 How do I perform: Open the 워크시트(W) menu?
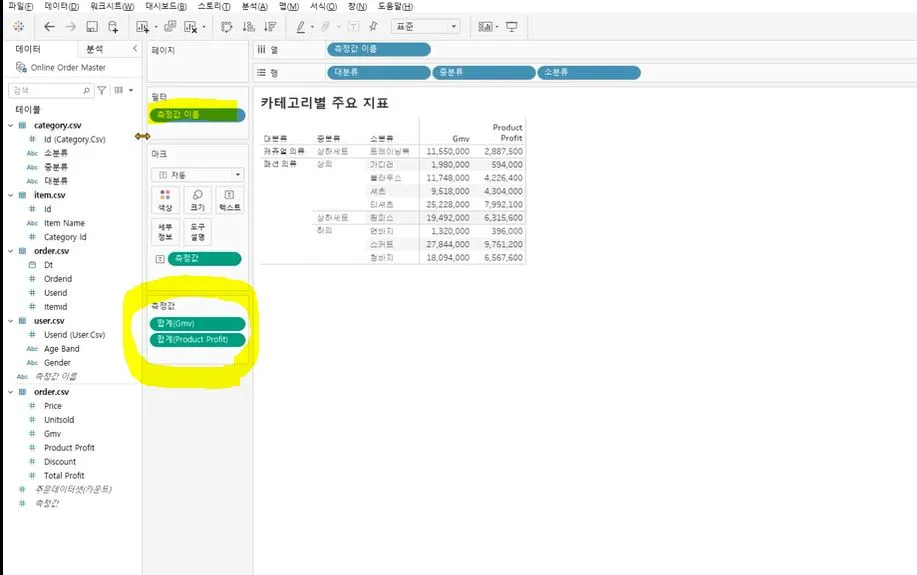click(x=112, y=6)
